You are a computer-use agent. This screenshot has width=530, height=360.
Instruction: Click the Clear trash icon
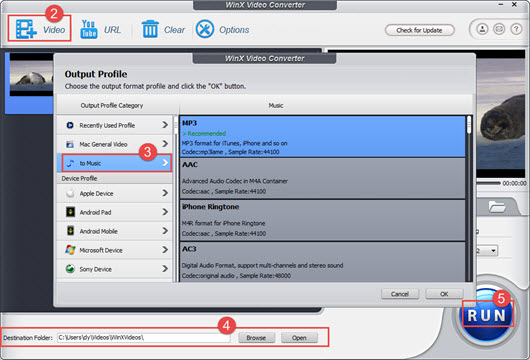tap(150, 29)
